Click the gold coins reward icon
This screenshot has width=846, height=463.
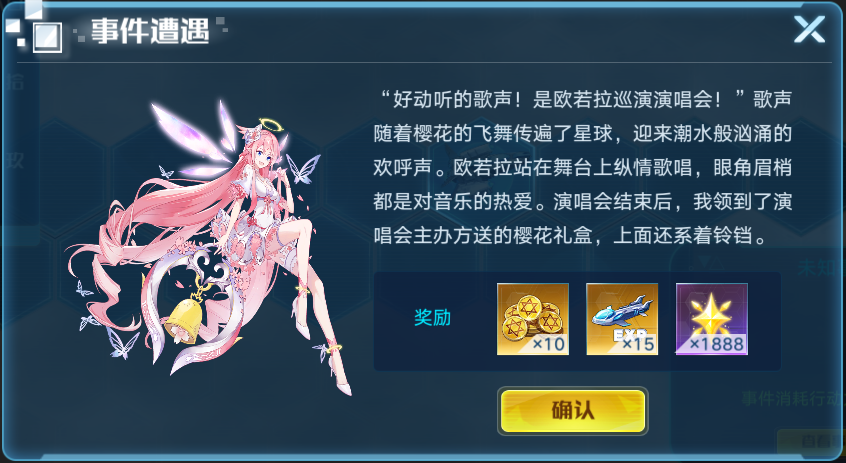pos(533,319)
